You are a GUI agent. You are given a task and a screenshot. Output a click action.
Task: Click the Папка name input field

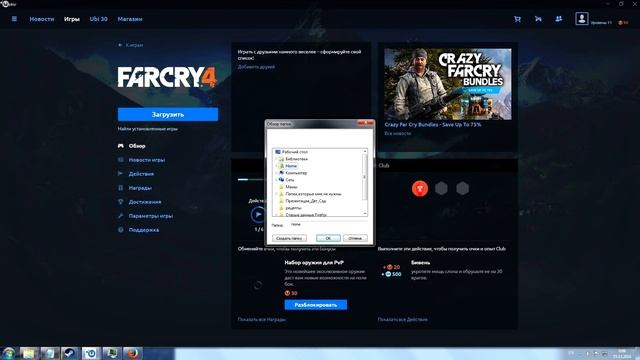point(329,224)
